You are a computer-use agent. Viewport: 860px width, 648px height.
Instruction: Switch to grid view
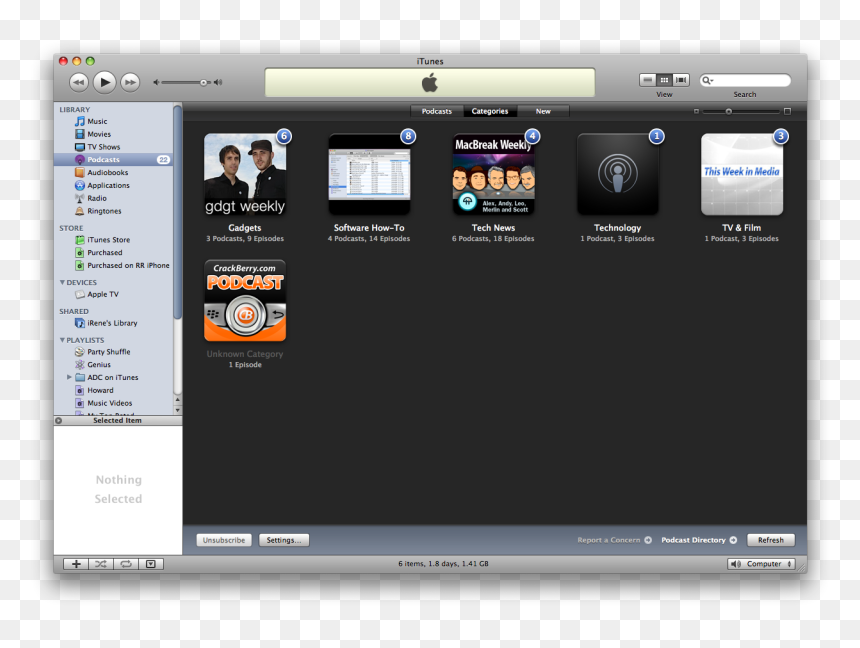[664, 80]
